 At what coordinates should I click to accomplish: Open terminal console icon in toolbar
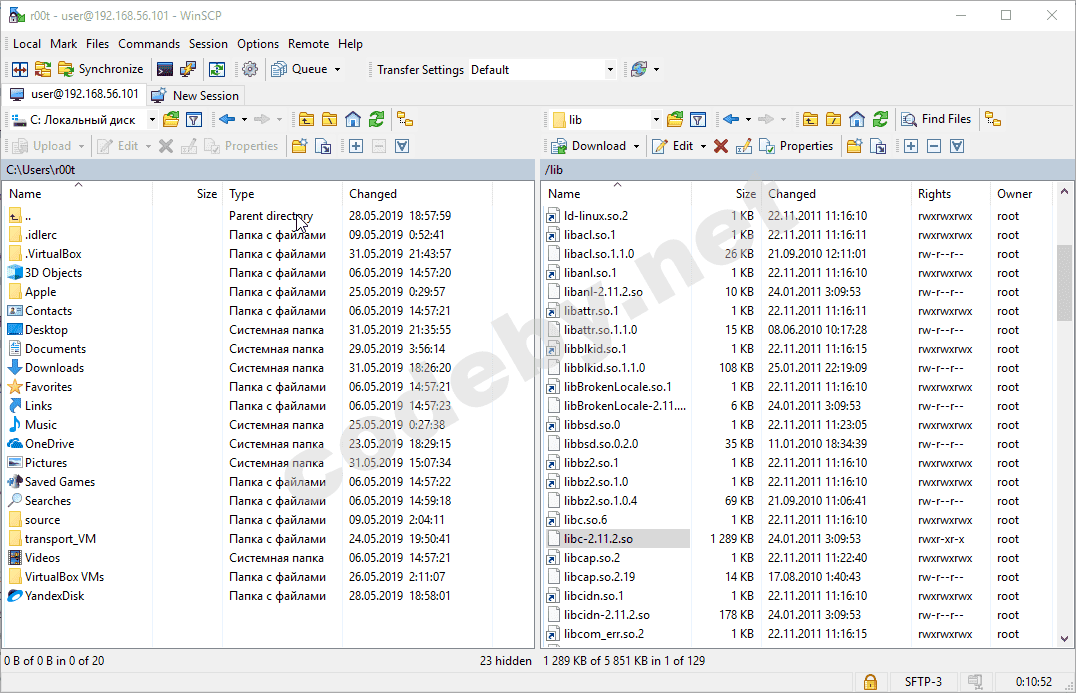(x=165, y=69)
